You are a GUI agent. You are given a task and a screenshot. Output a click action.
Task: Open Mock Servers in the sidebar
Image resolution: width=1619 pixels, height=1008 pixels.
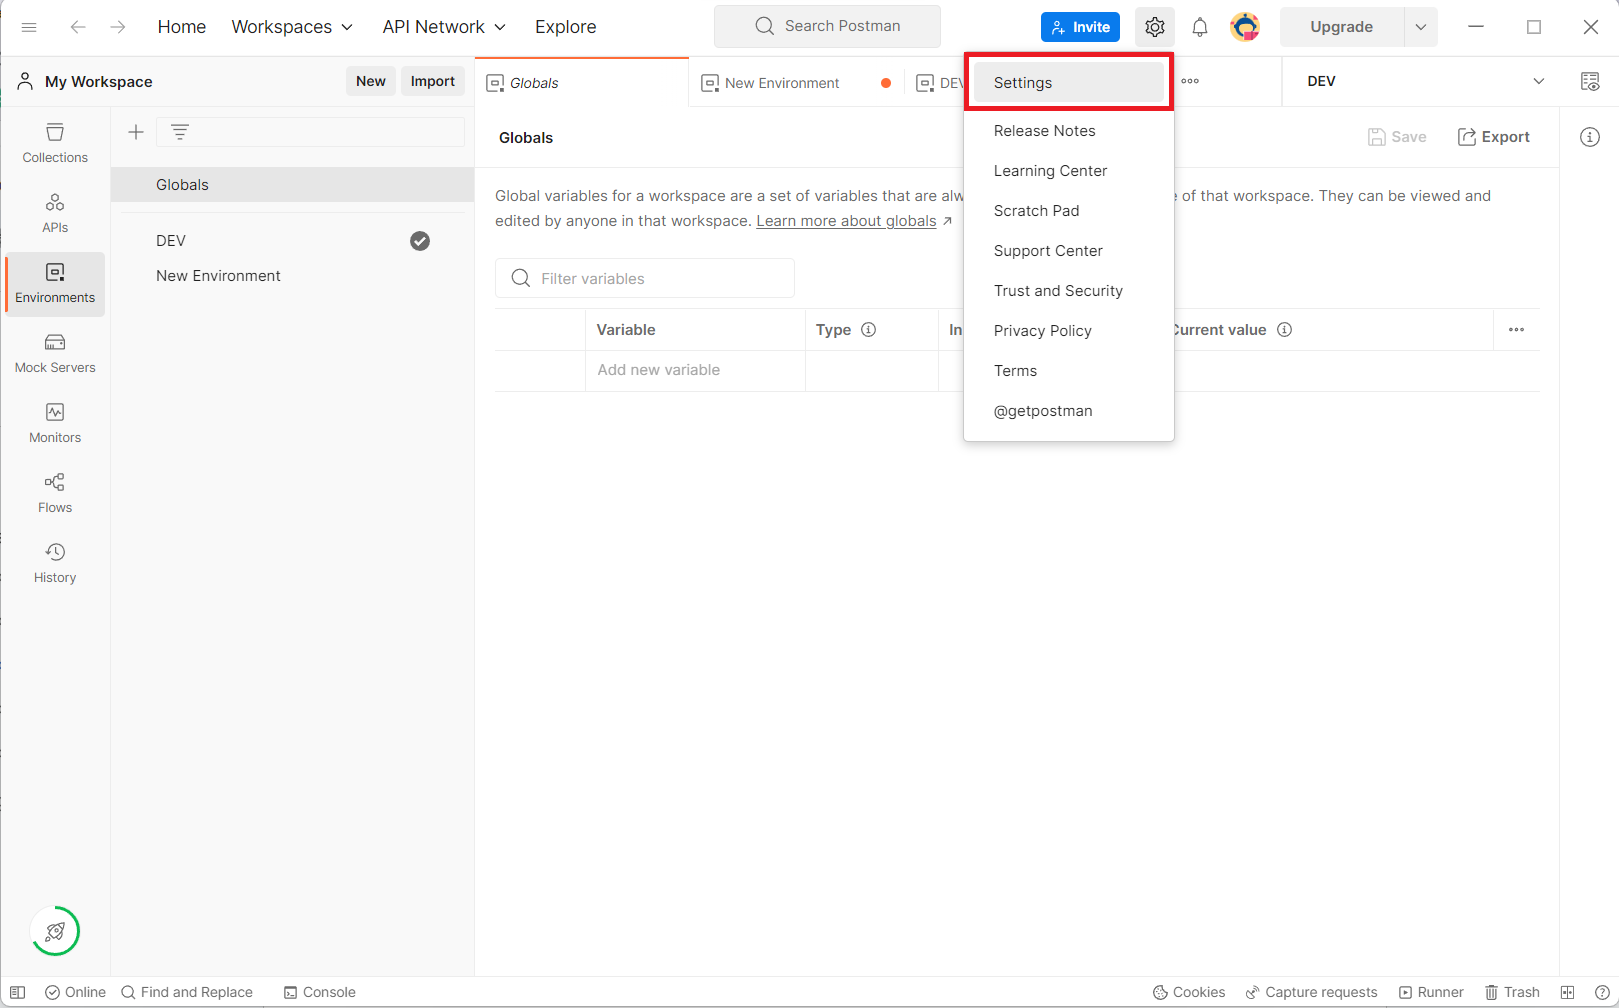pos(55,354)
